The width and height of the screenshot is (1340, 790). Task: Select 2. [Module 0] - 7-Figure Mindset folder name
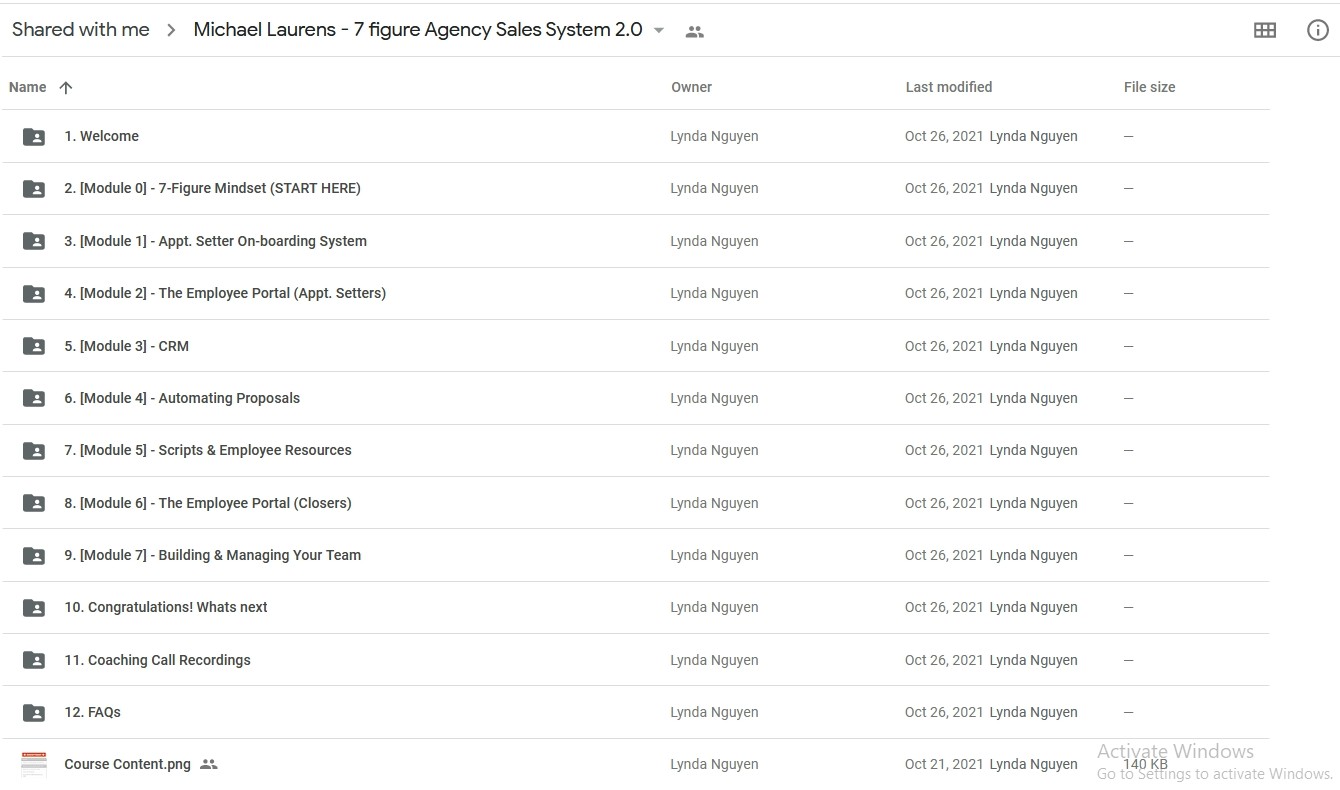[x=212, y=188]
